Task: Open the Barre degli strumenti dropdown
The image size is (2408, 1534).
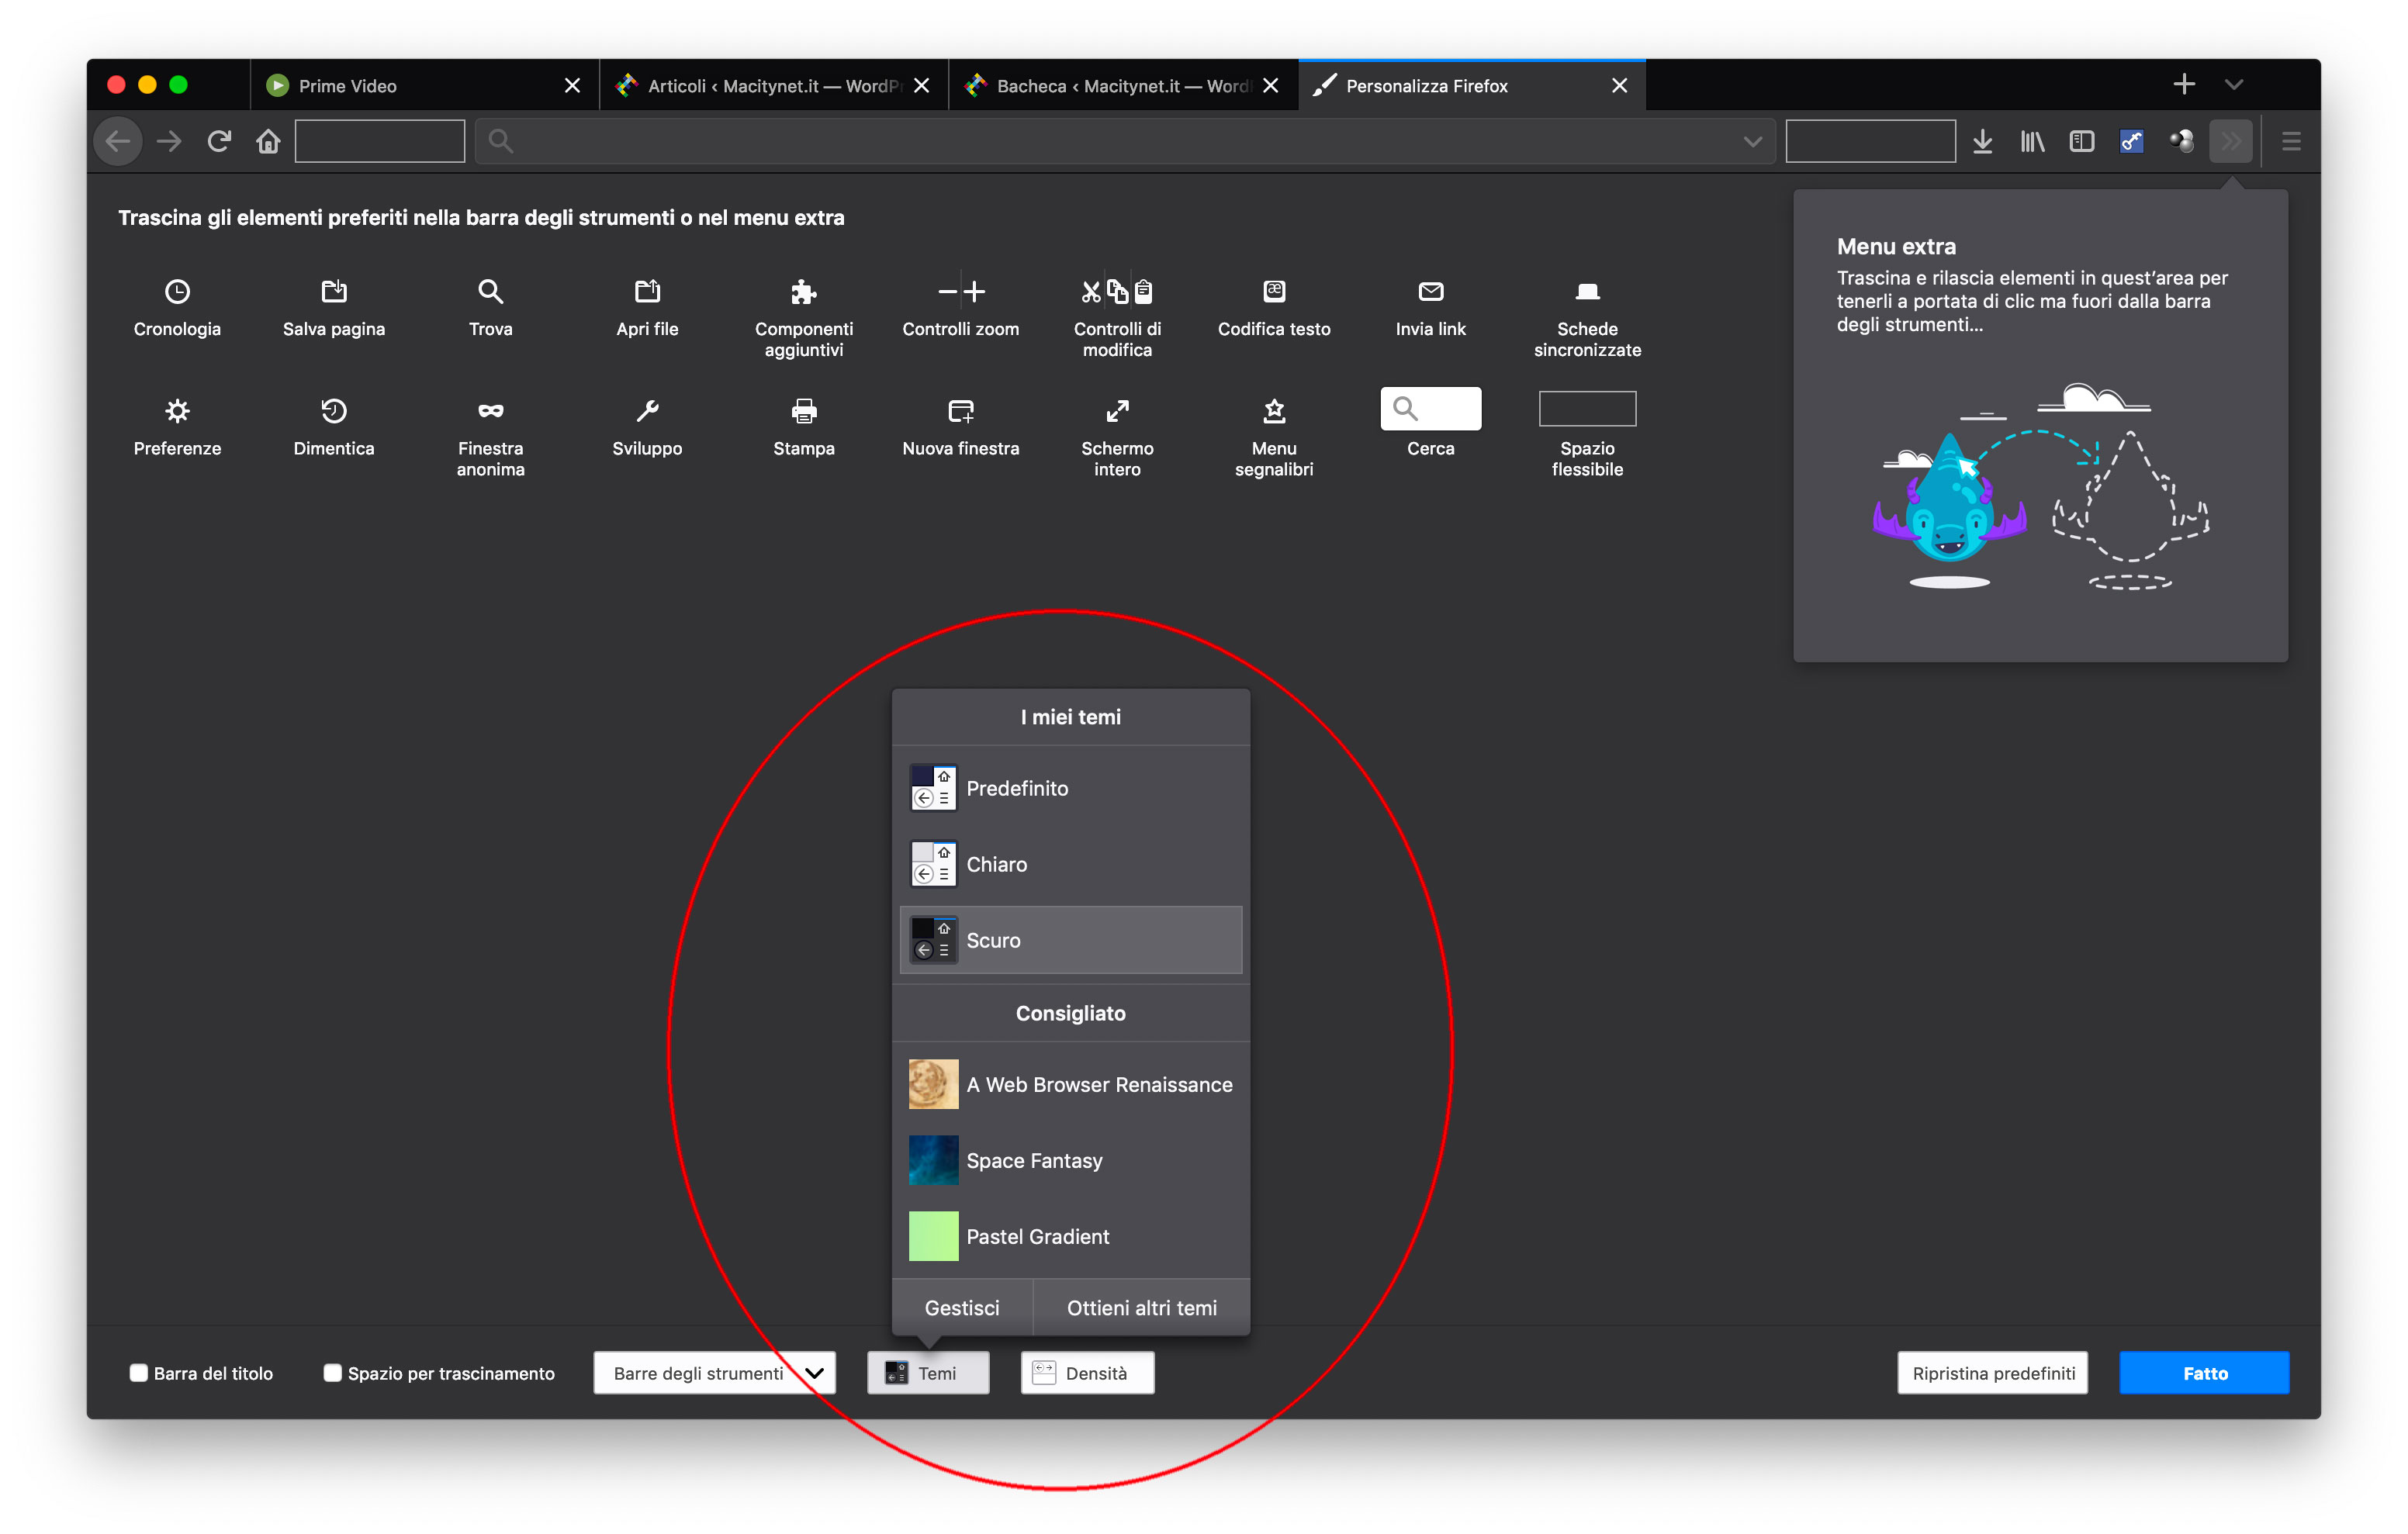Action: point(714,1372)
